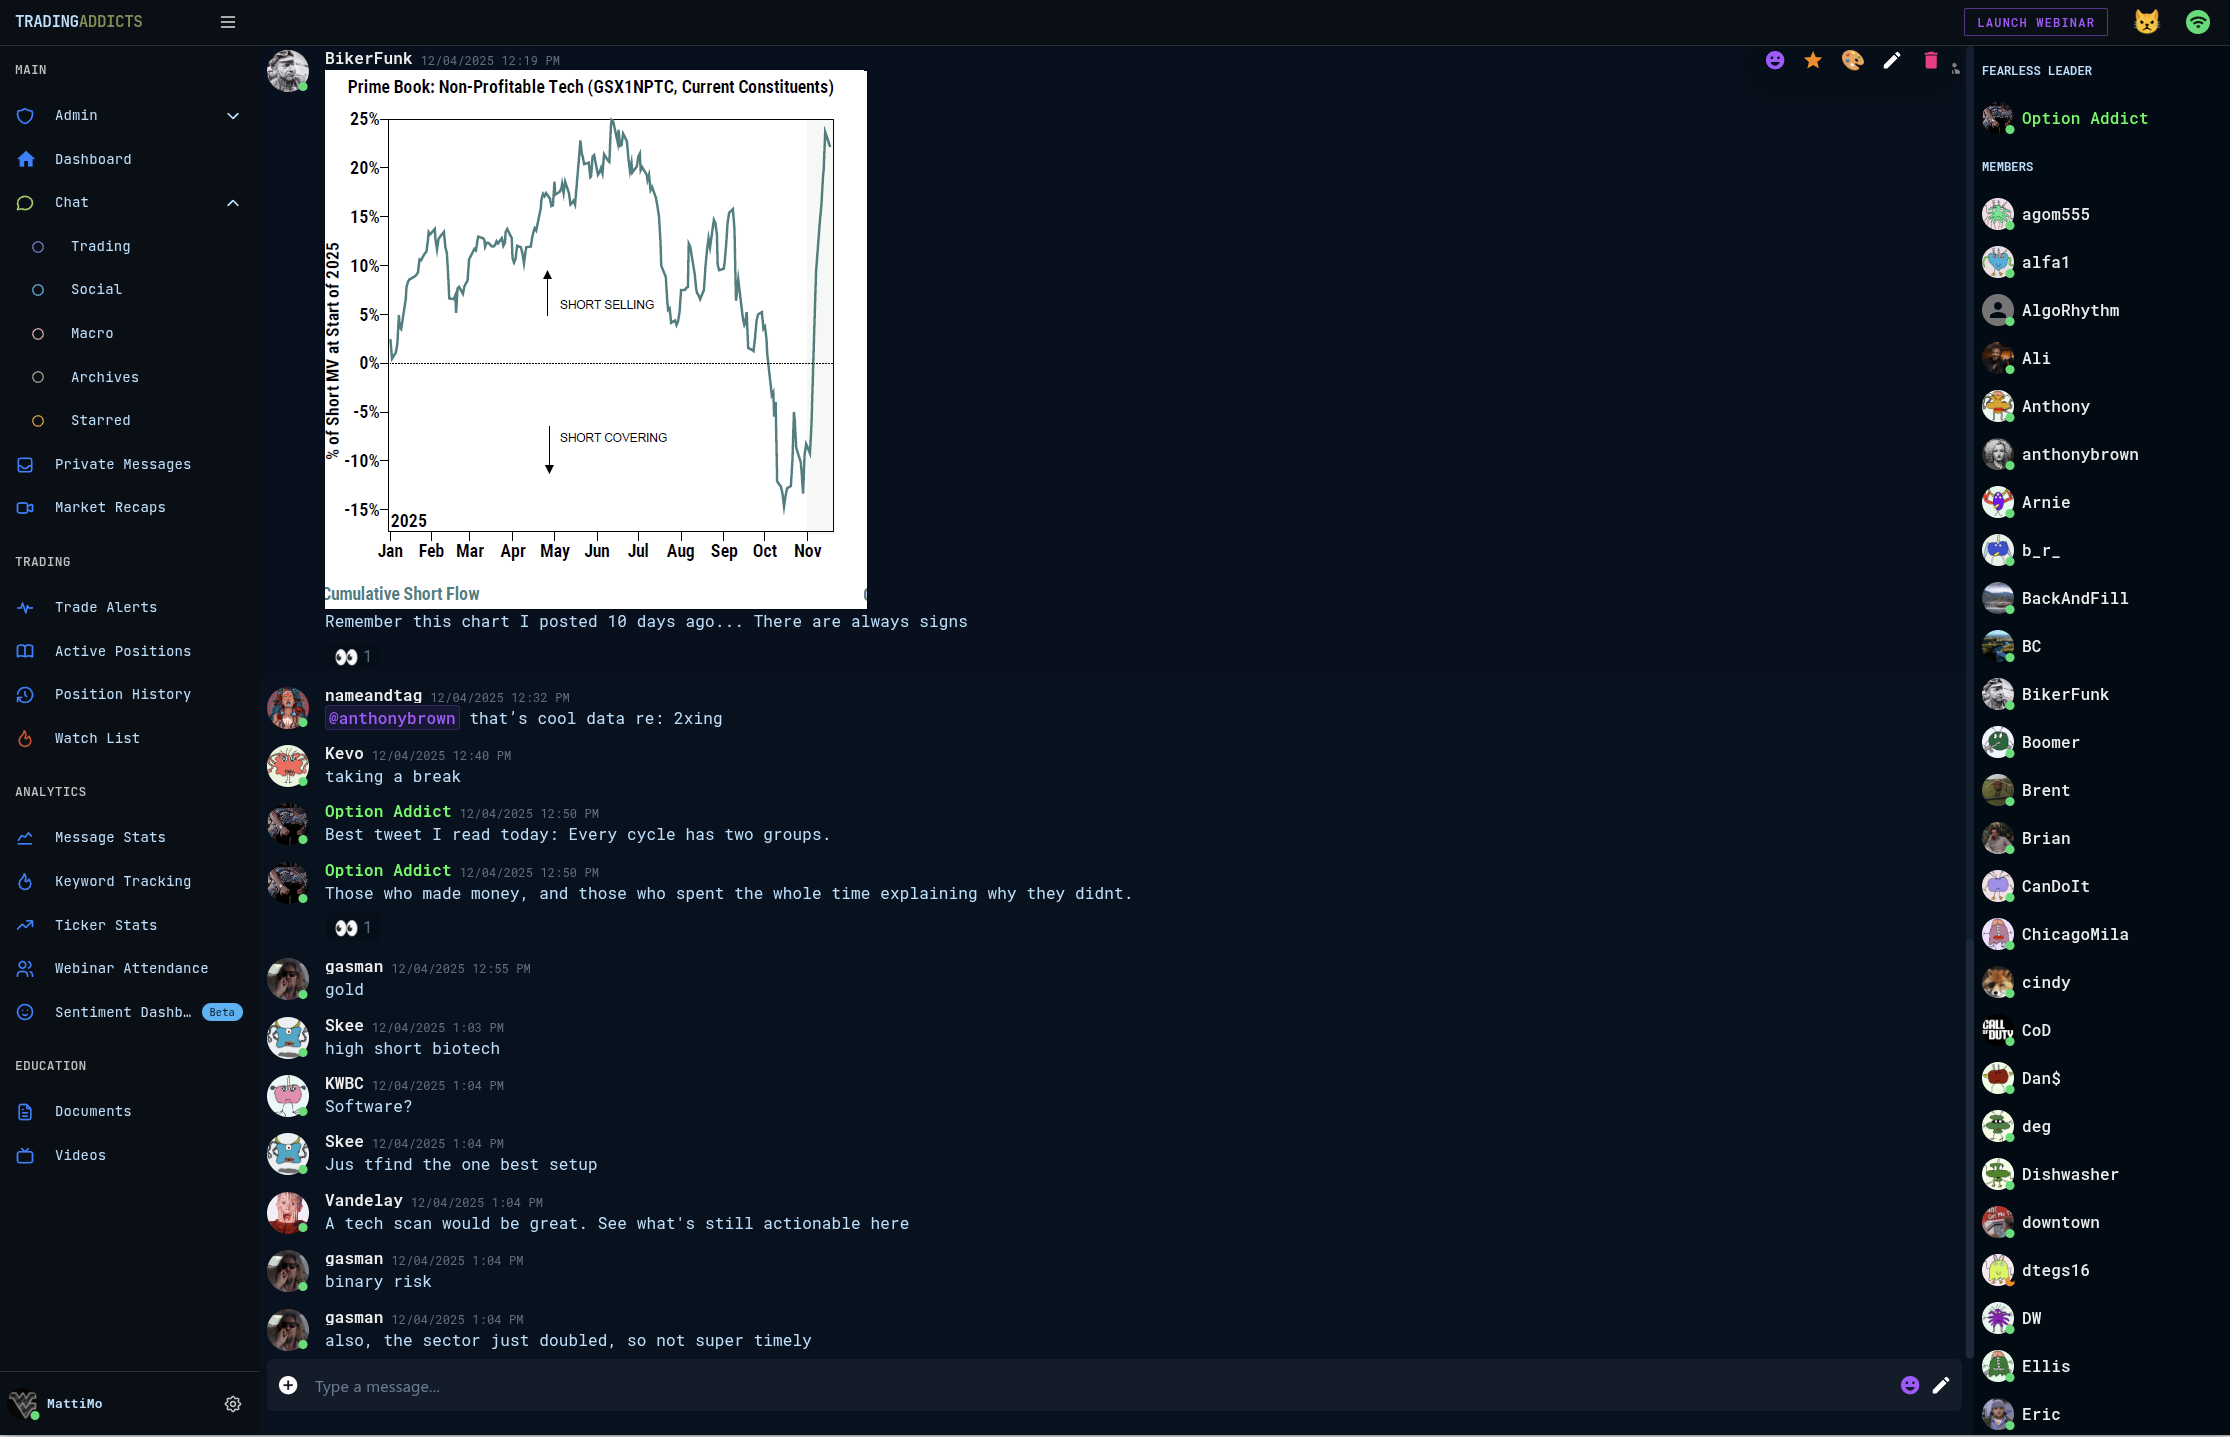Click the cat emoji icon in the header
The image size is (2230, 1437).
pyautogui.click(x=2146, y=21)
